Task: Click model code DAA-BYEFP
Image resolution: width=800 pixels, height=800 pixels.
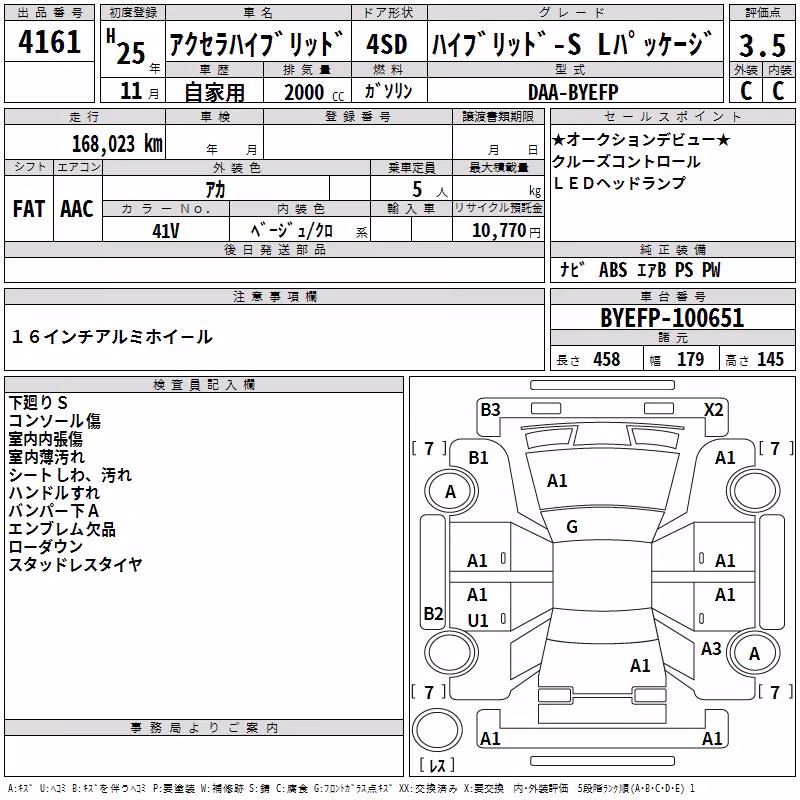Action: click(x=573, y=92)
